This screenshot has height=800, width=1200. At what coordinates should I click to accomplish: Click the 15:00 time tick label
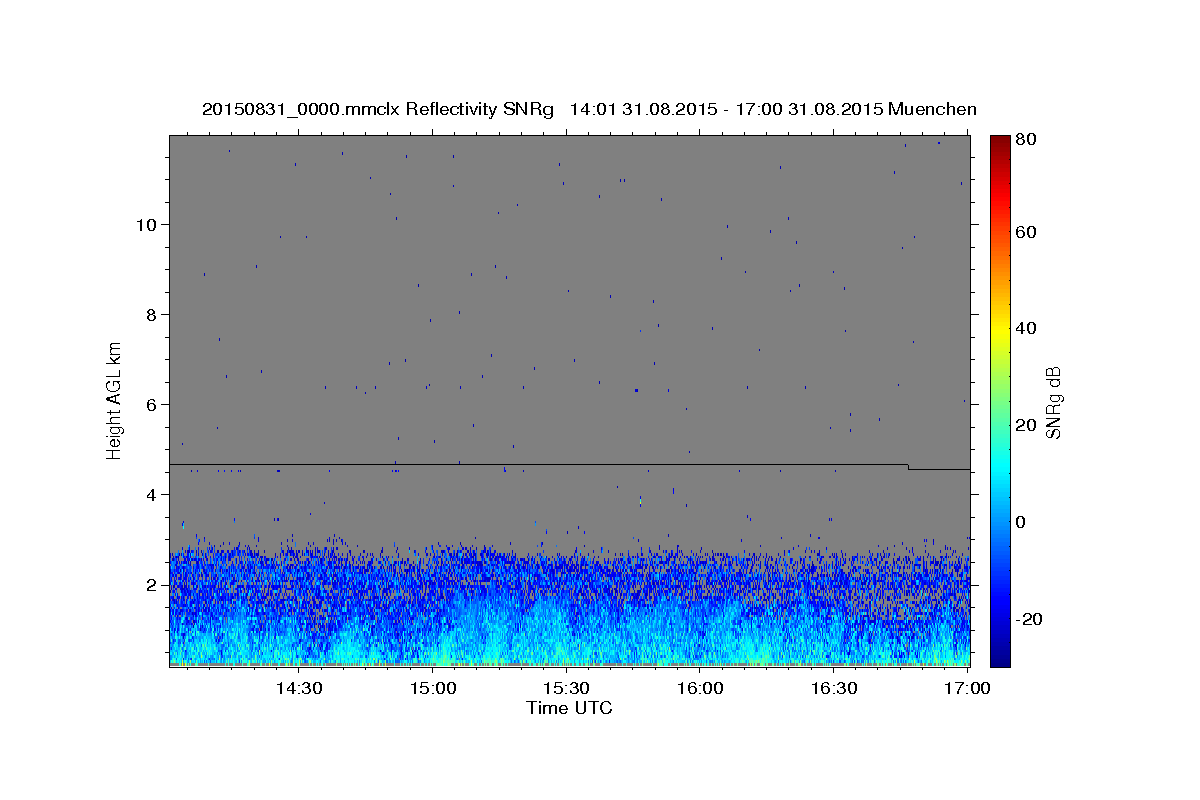pyautogui.click(x=432, y=688)
